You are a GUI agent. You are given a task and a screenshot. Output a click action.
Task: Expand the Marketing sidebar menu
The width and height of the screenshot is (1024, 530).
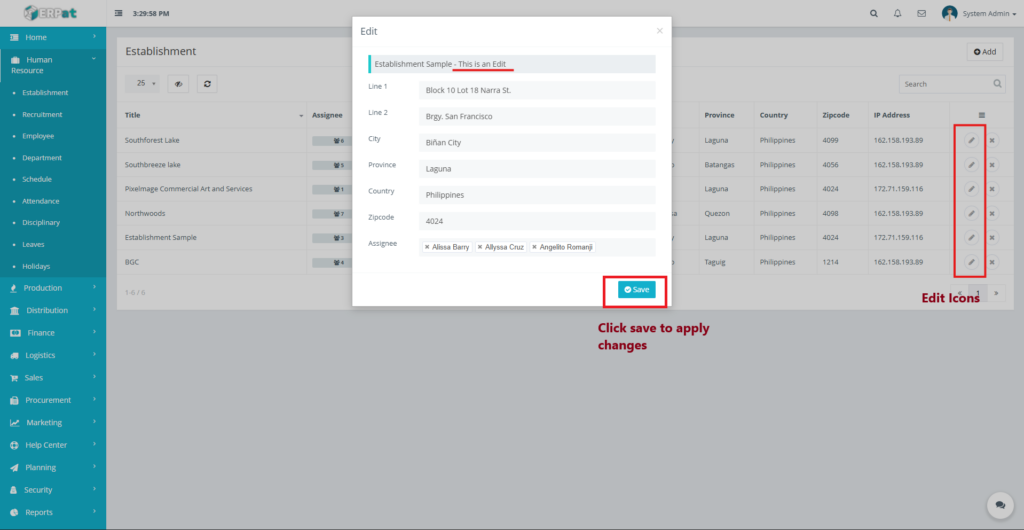coord(53,422)
